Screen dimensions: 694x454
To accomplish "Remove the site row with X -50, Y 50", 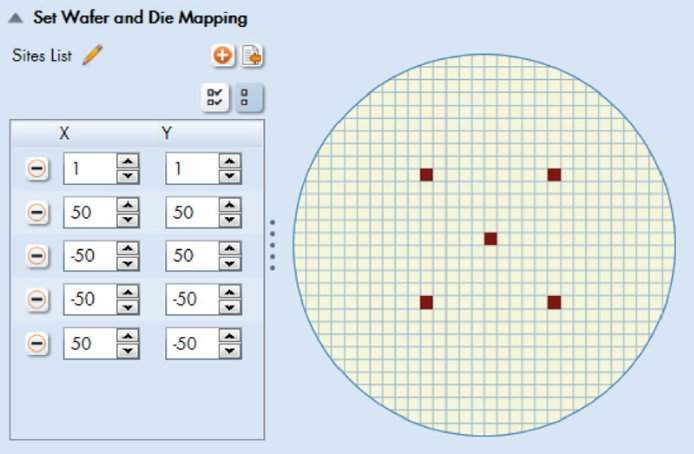I will tap(37, 256).
